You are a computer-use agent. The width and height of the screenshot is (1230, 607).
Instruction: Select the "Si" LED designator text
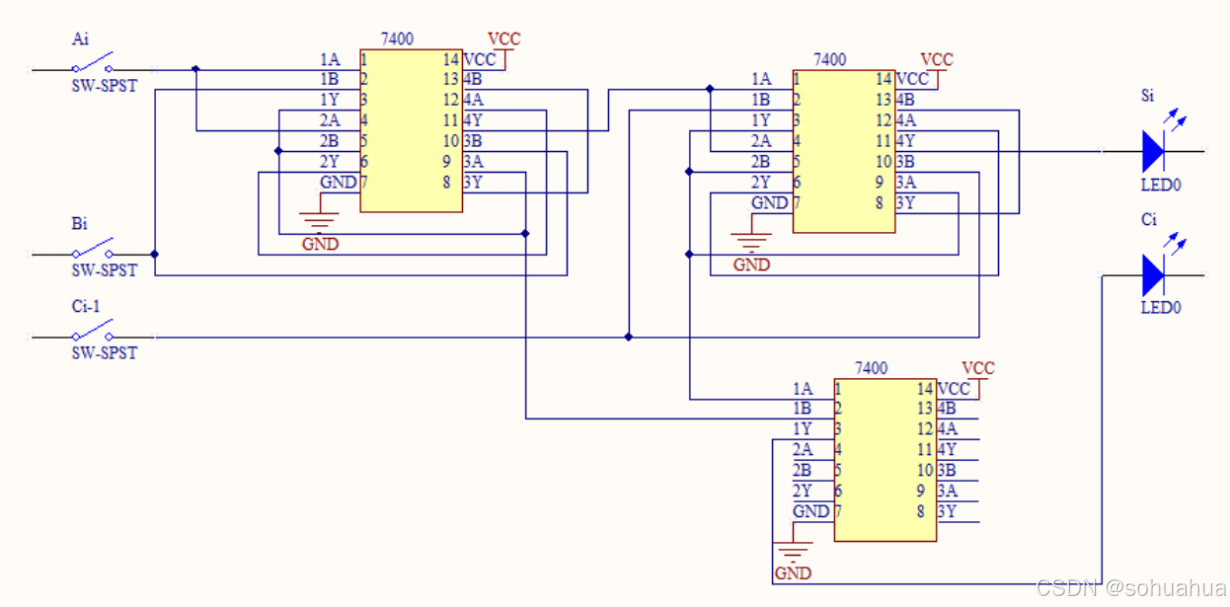point(1147,97)
